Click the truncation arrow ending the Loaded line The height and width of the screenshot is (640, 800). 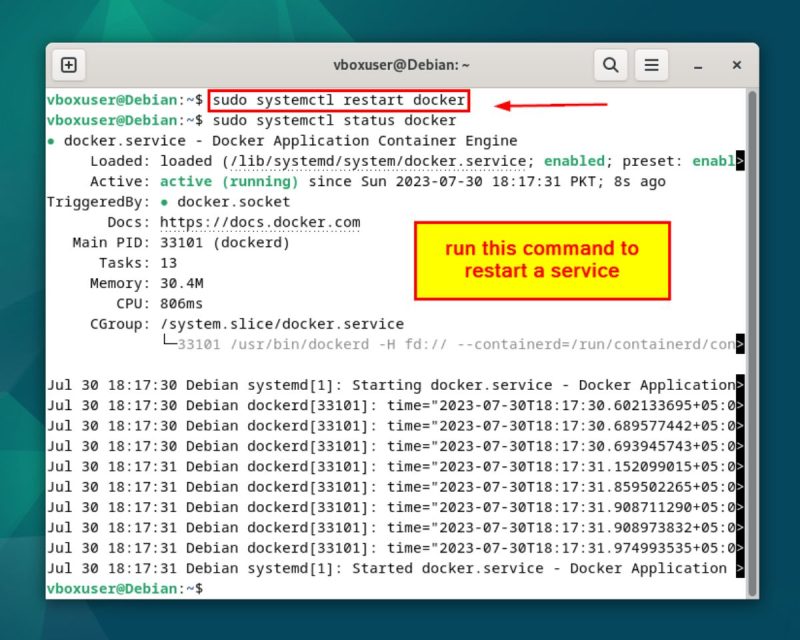pos(742,161)
